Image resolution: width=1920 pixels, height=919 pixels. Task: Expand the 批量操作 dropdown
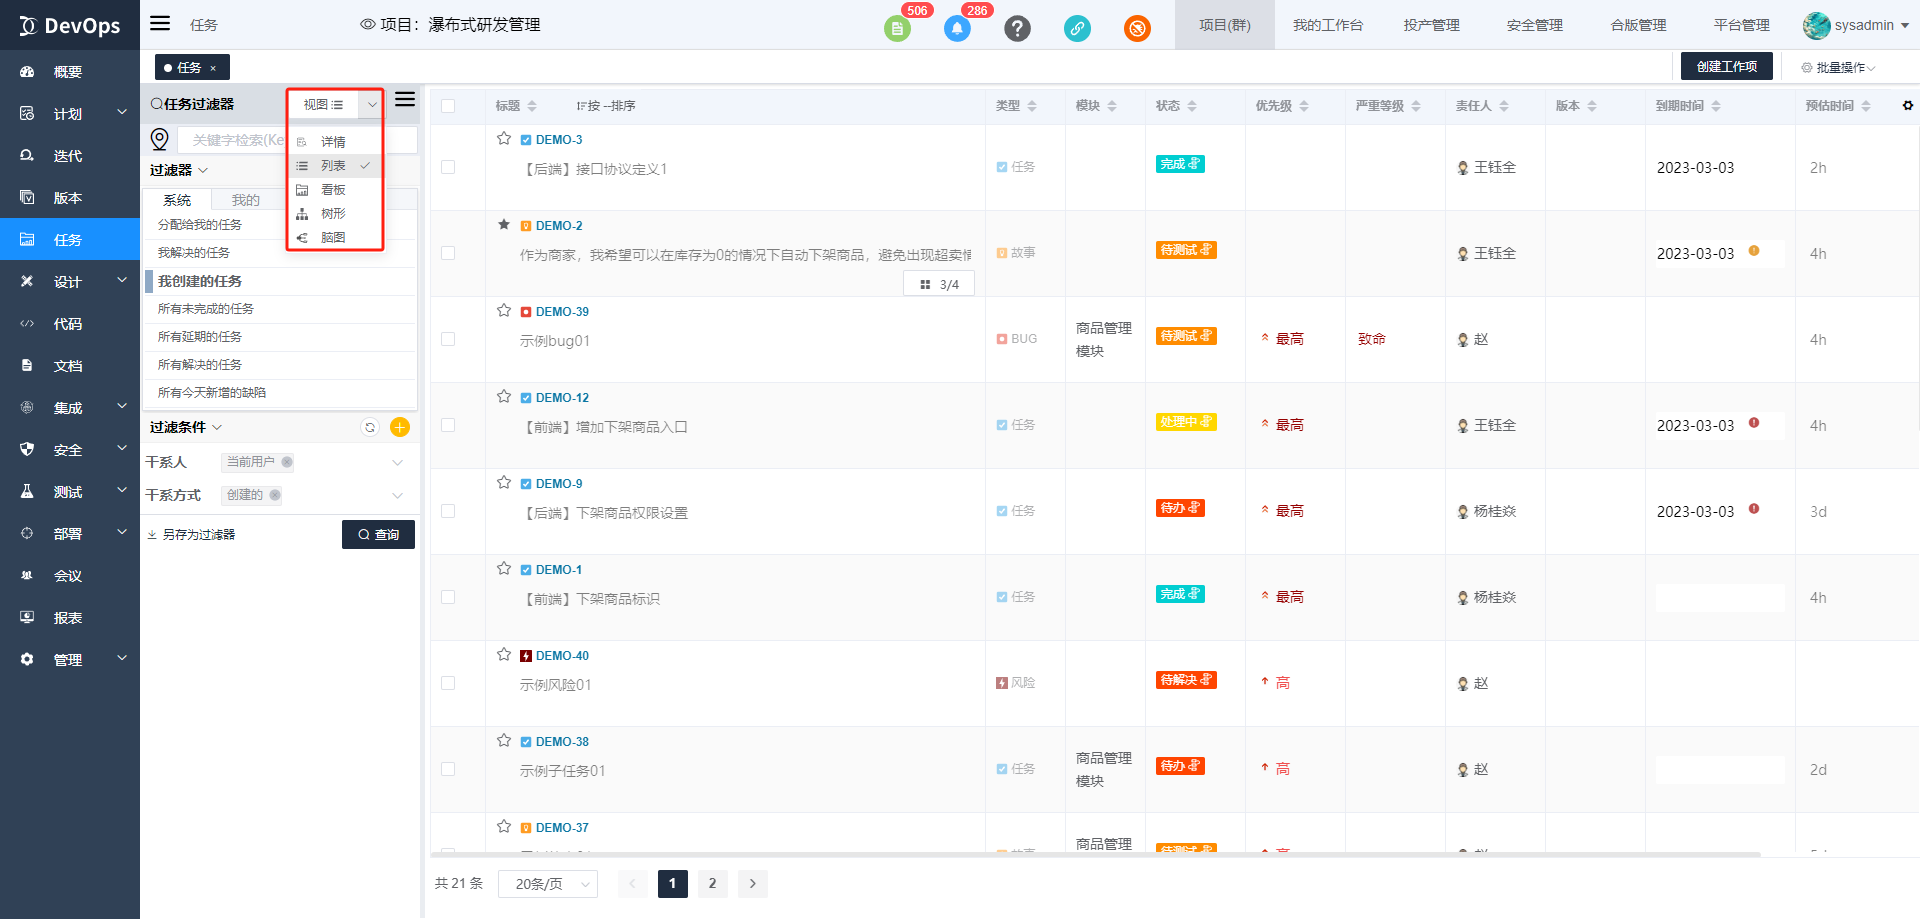point(1838,68)
